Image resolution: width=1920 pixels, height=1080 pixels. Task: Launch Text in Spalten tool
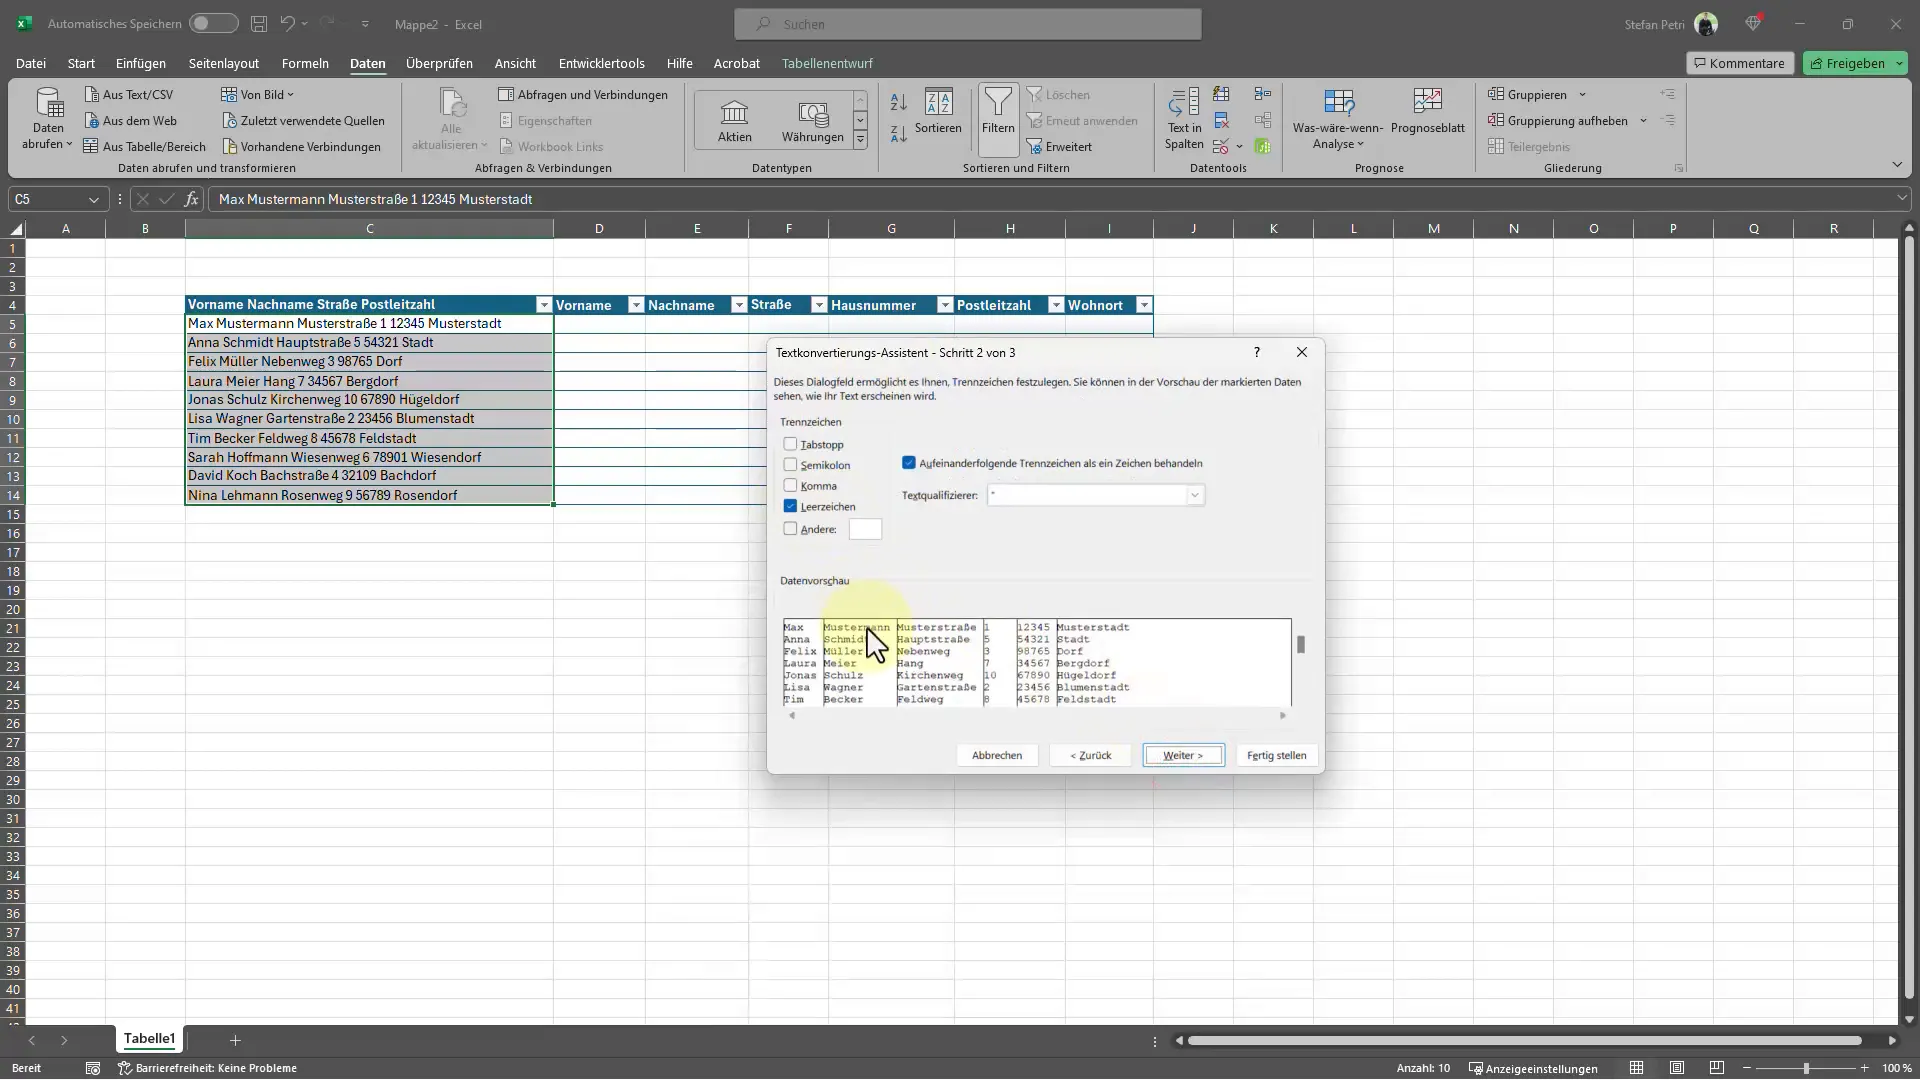coord(1184,119)
